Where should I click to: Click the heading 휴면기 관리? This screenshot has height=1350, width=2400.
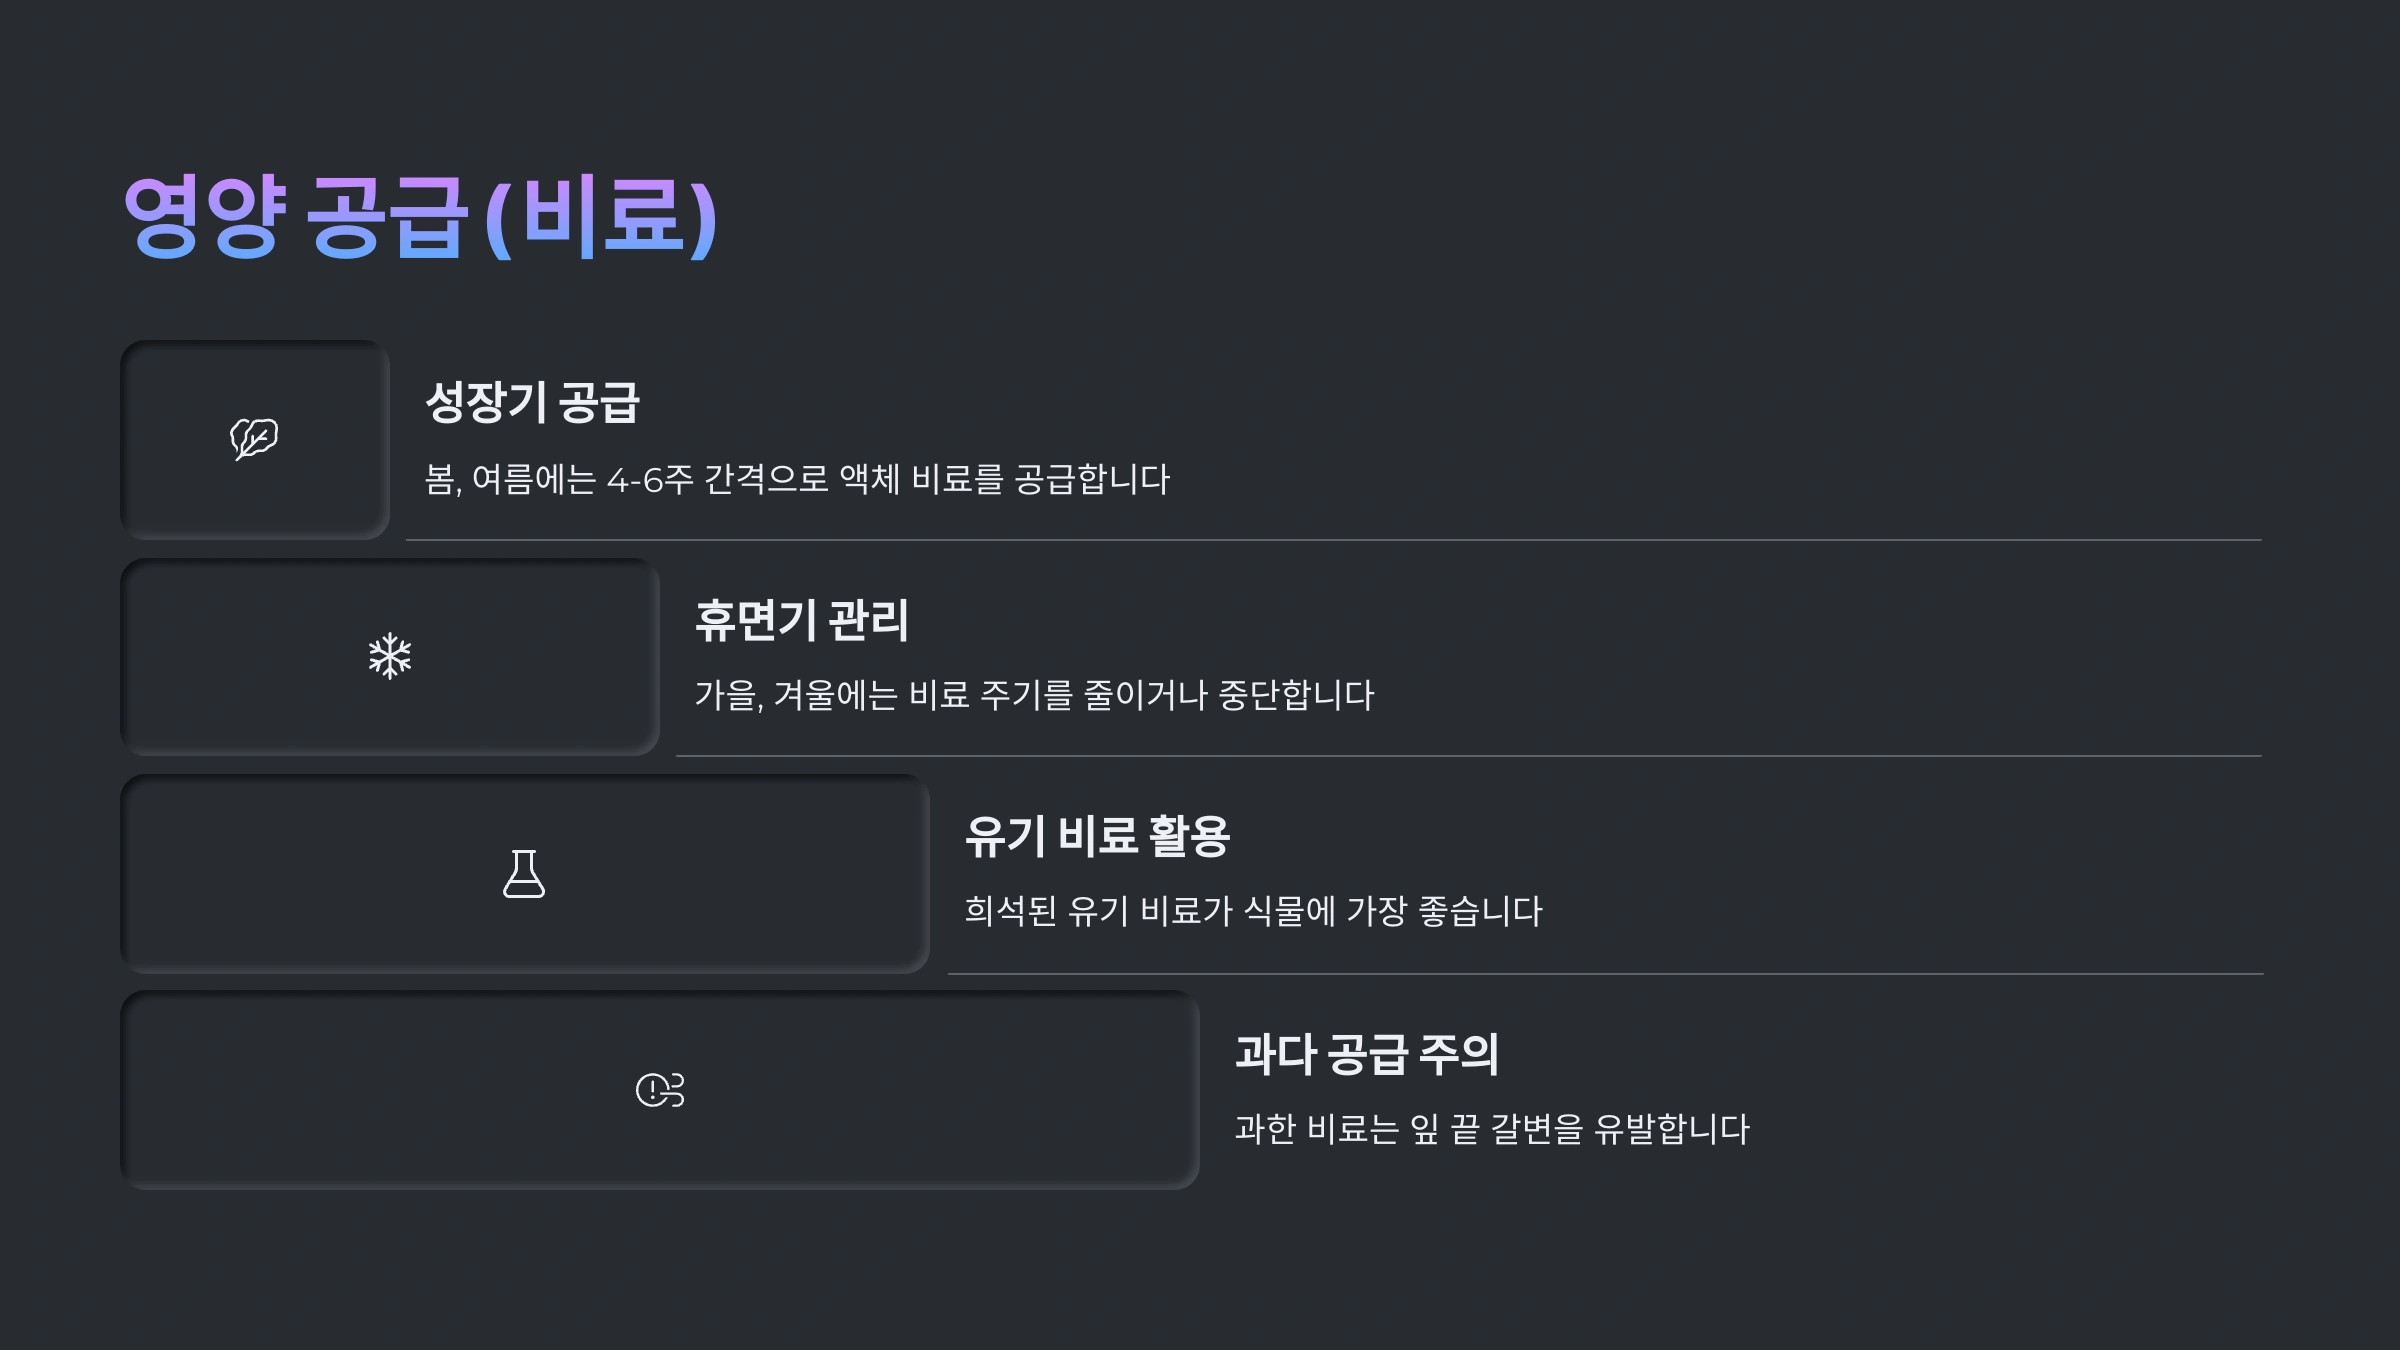802,619
